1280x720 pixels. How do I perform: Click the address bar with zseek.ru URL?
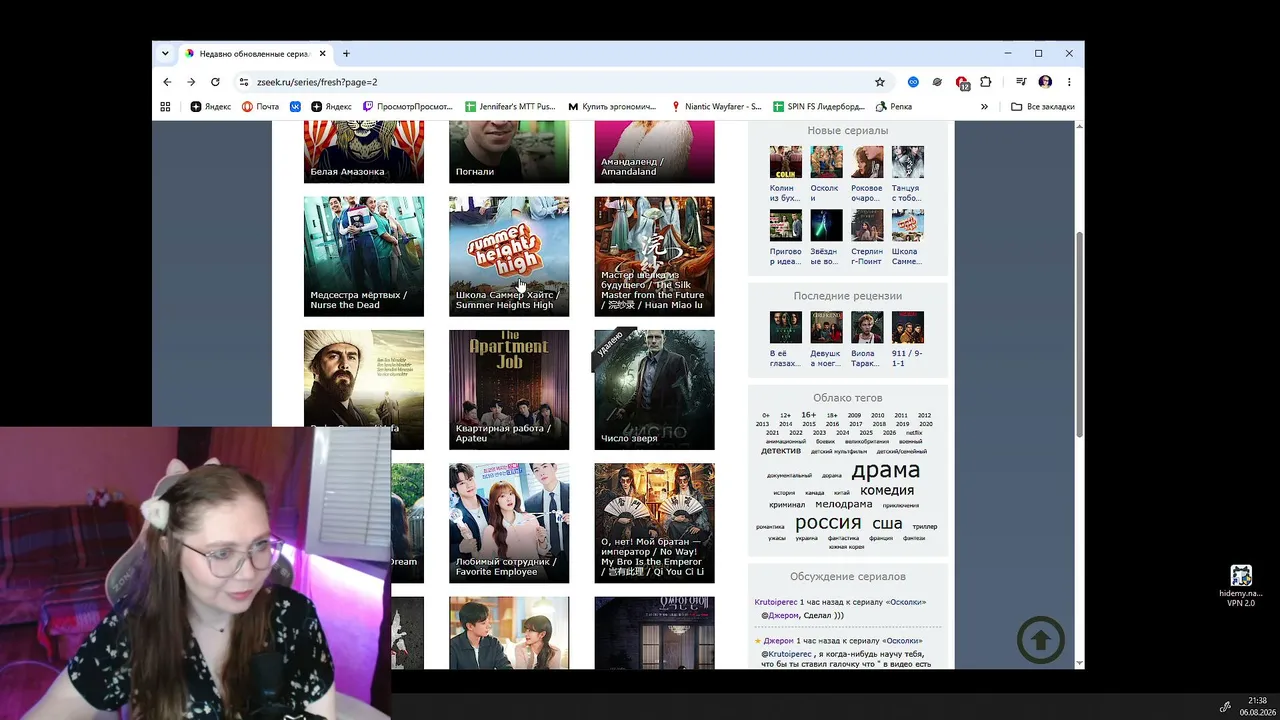560,82
